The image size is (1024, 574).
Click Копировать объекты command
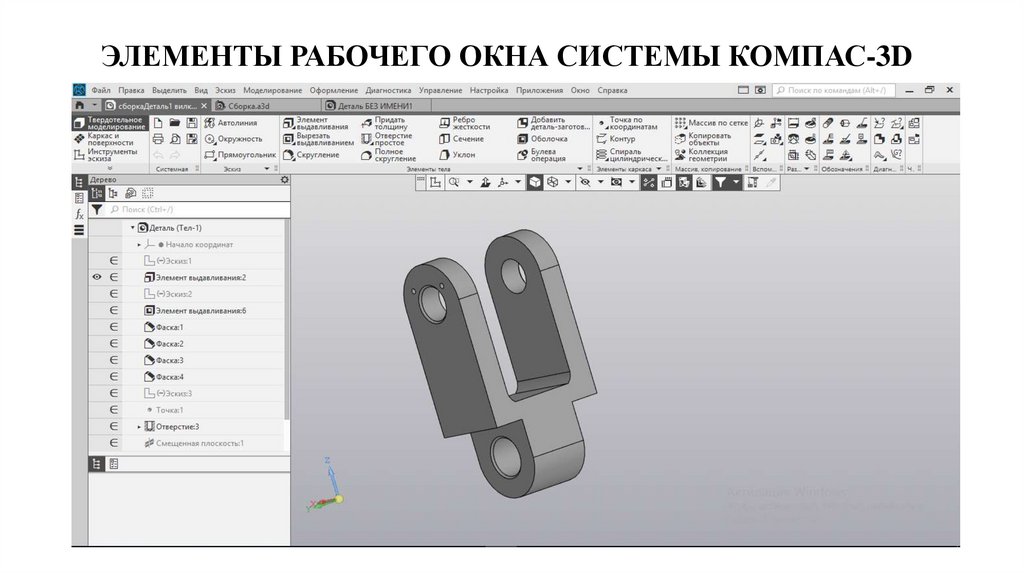[x=703, y=139]
